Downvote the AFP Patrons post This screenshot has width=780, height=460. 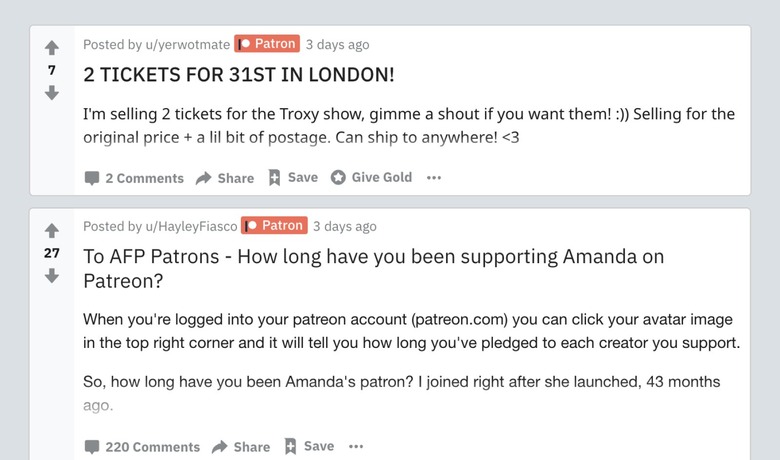[52, 275]
